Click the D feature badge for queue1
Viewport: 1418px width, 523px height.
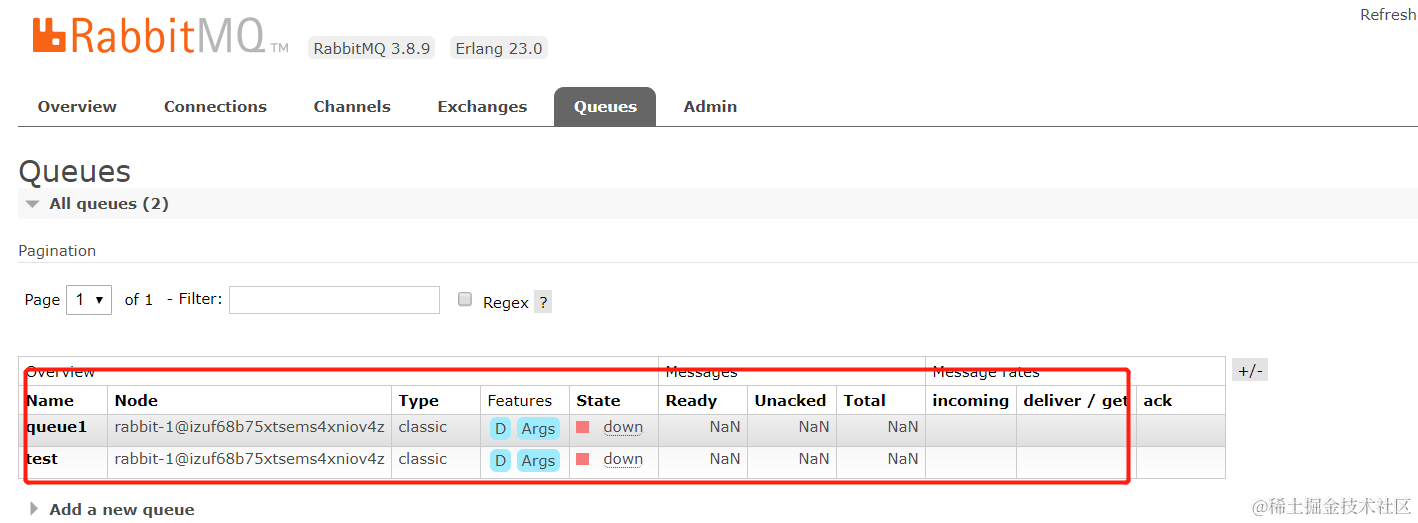(x=500, y=429)
